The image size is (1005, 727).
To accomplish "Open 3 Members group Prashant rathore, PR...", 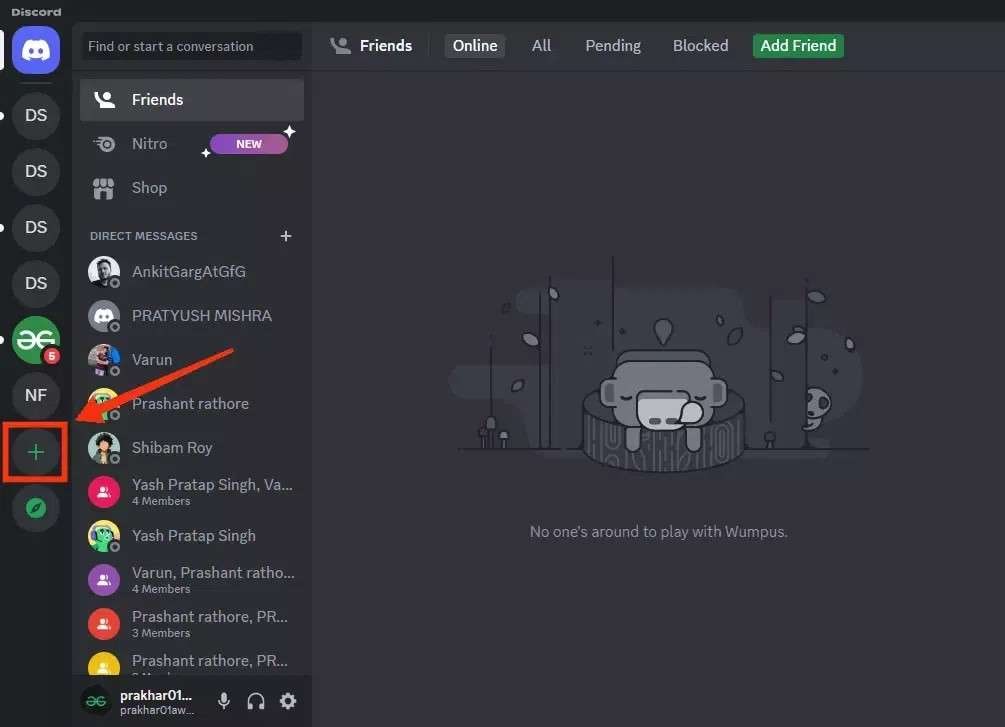I will 192,624.
